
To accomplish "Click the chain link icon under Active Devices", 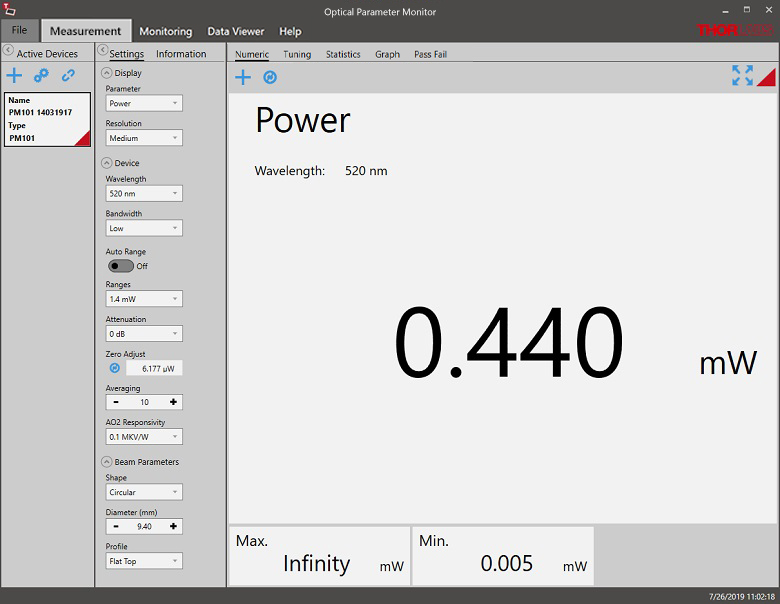I will (x=68, y=76).
